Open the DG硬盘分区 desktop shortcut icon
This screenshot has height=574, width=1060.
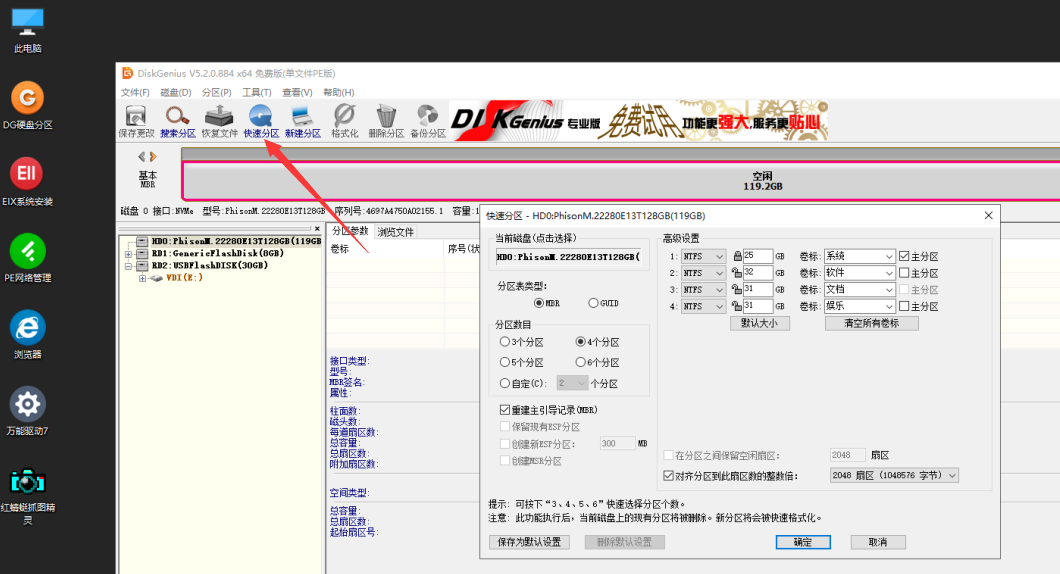[27, 98]
